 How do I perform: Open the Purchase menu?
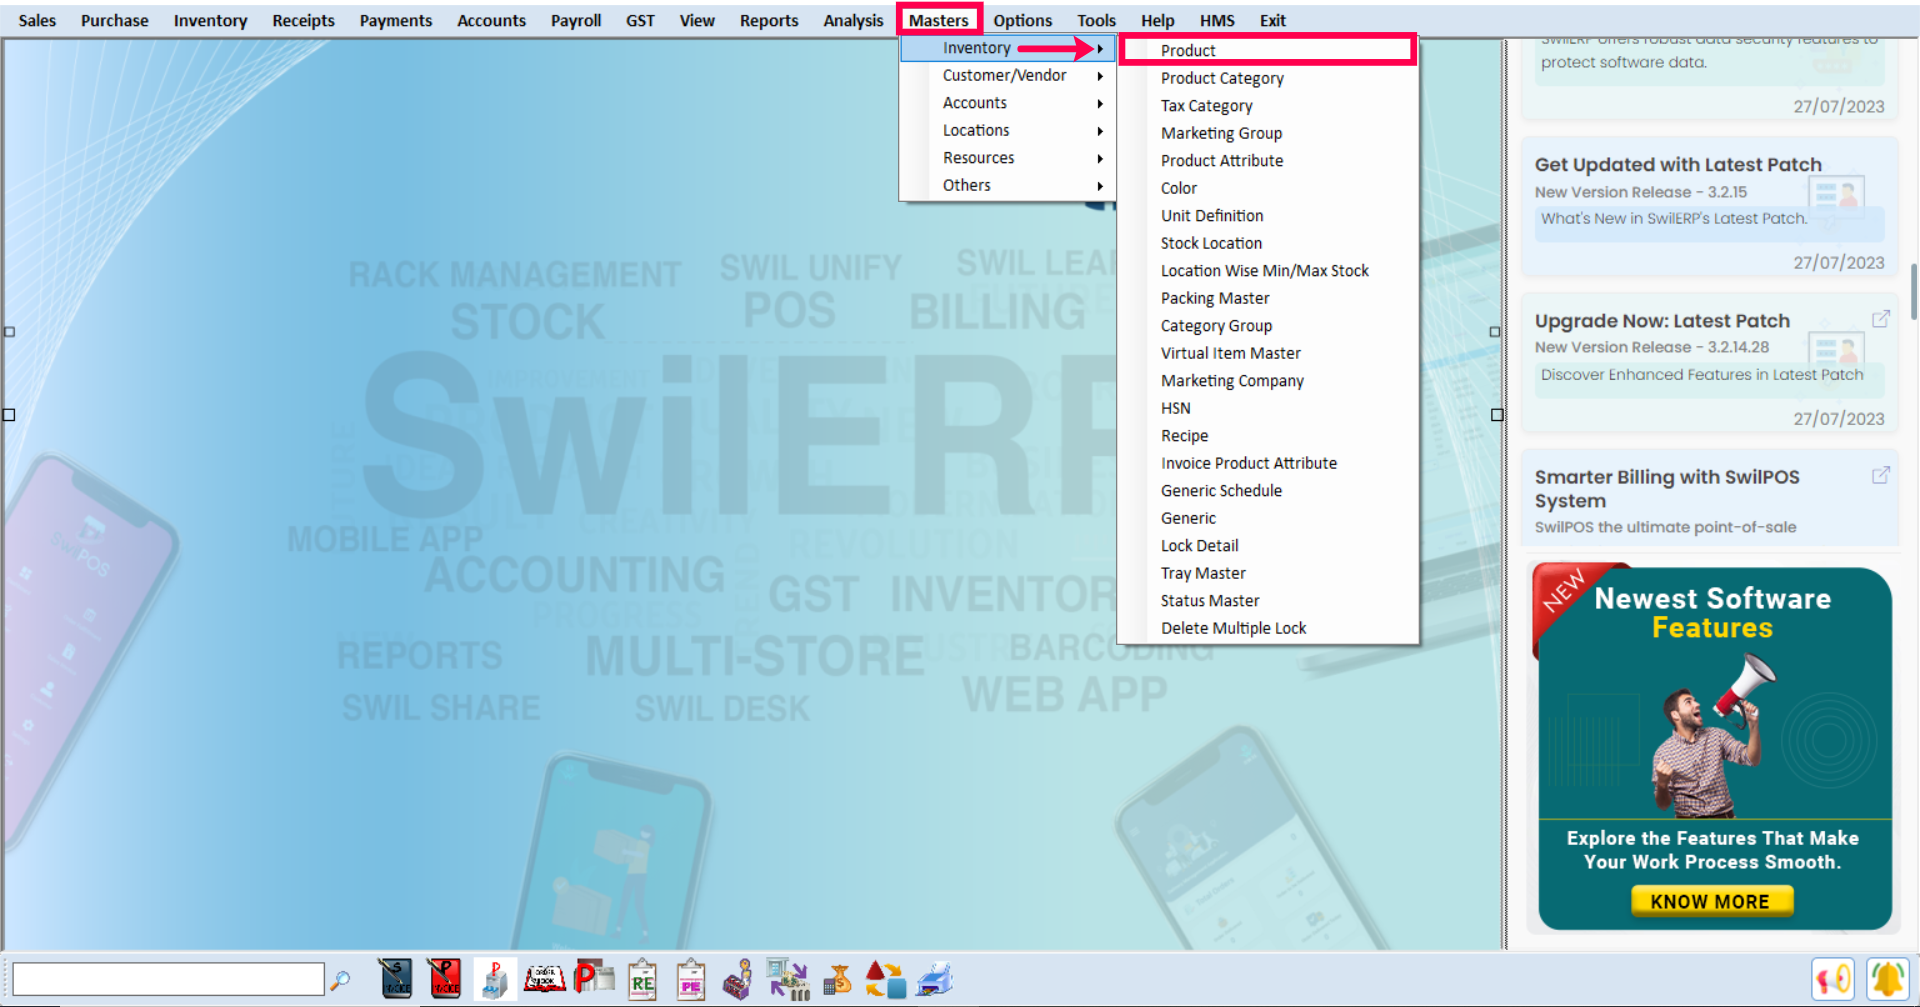click(x=114, y=20)
